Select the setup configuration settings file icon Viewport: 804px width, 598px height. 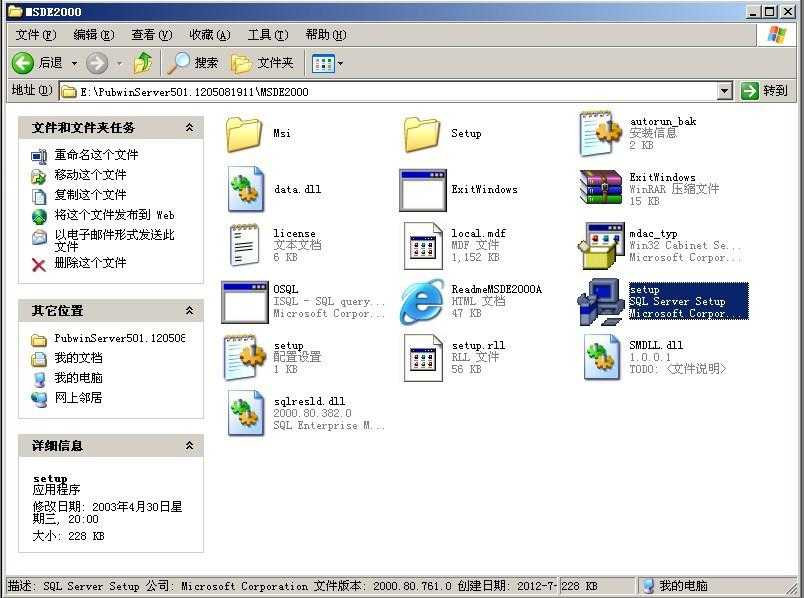coord(245,357)
